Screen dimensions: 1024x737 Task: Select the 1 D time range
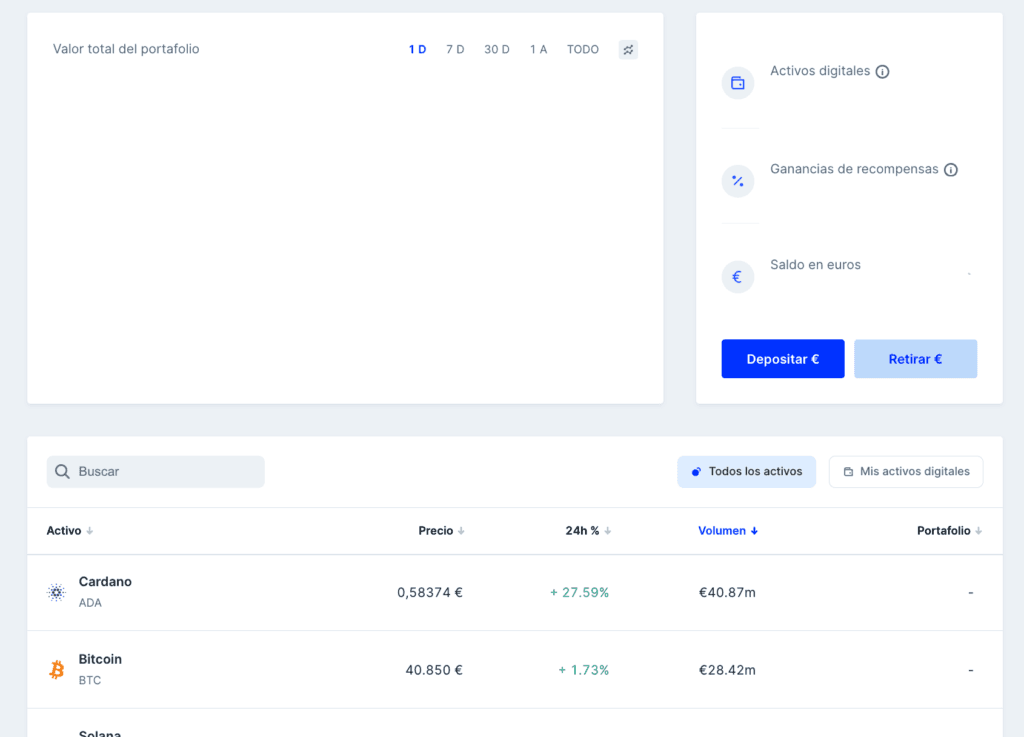[417, 49]
